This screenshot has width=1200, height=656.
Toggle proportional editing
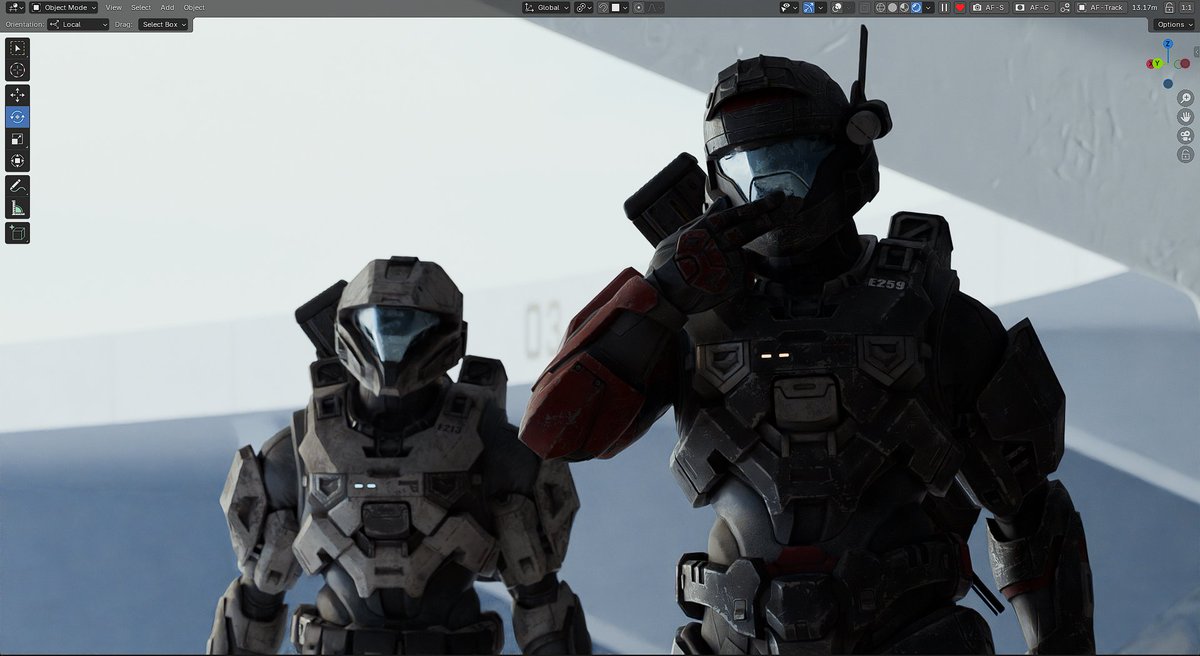click(638, 7)
